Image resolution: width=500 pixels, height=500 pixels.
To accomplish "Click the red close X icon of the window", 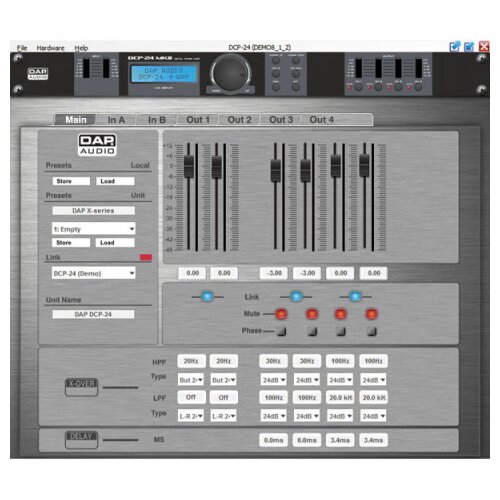I will (x=484, y=46).
